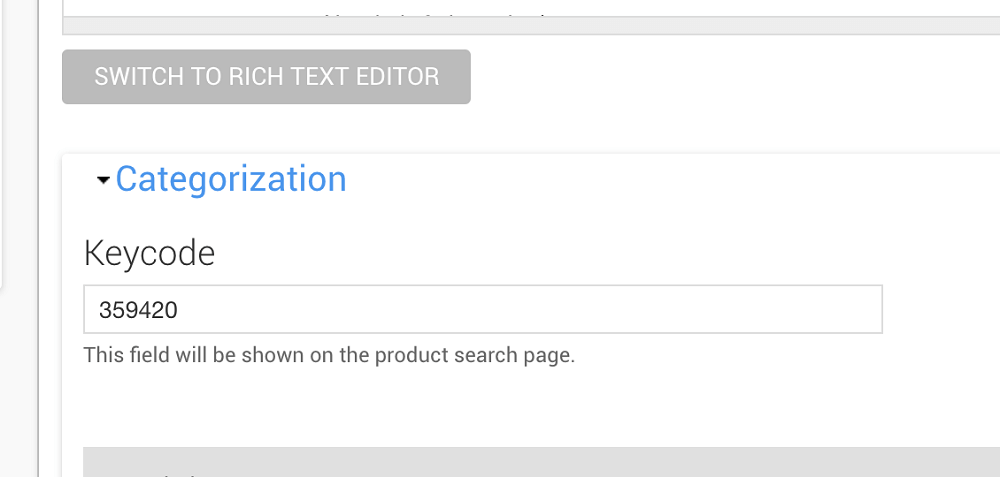Viewport: 1000px width, 477px height.
Task: Collapse the Categorization section arrow
Action: [102, 181]
